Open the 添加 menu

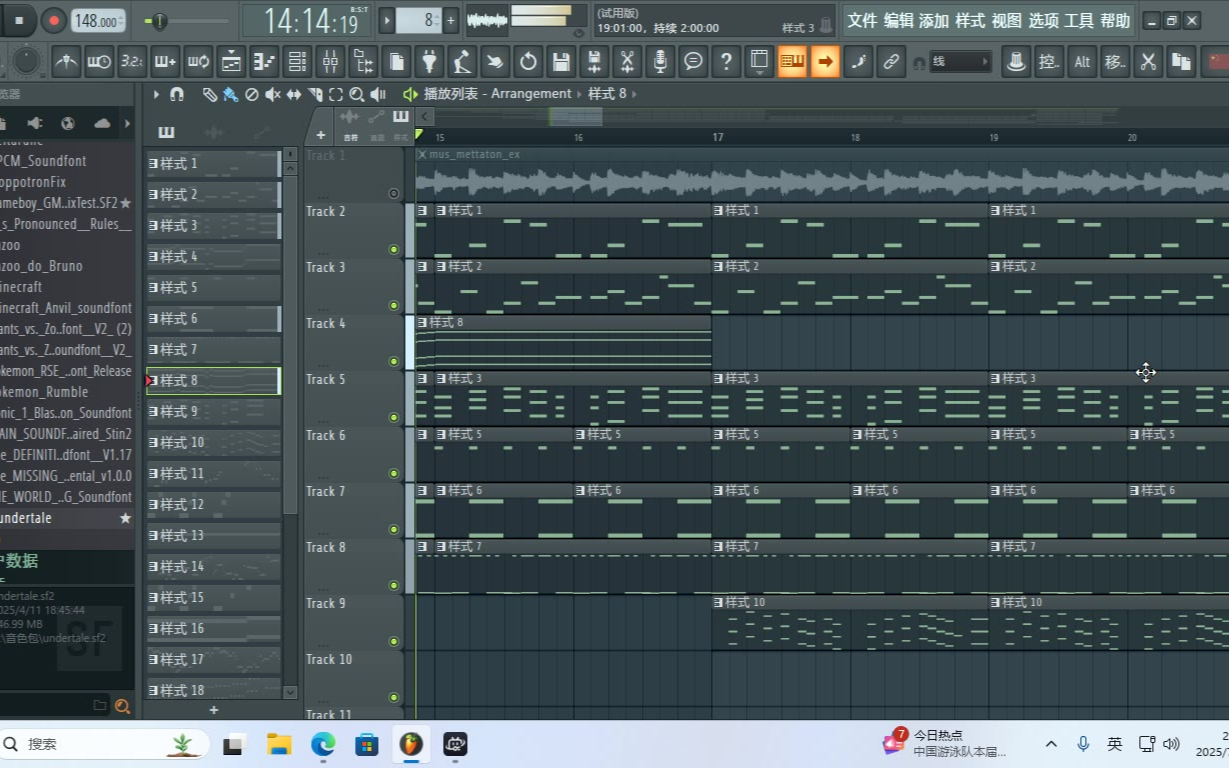point(934,20)
